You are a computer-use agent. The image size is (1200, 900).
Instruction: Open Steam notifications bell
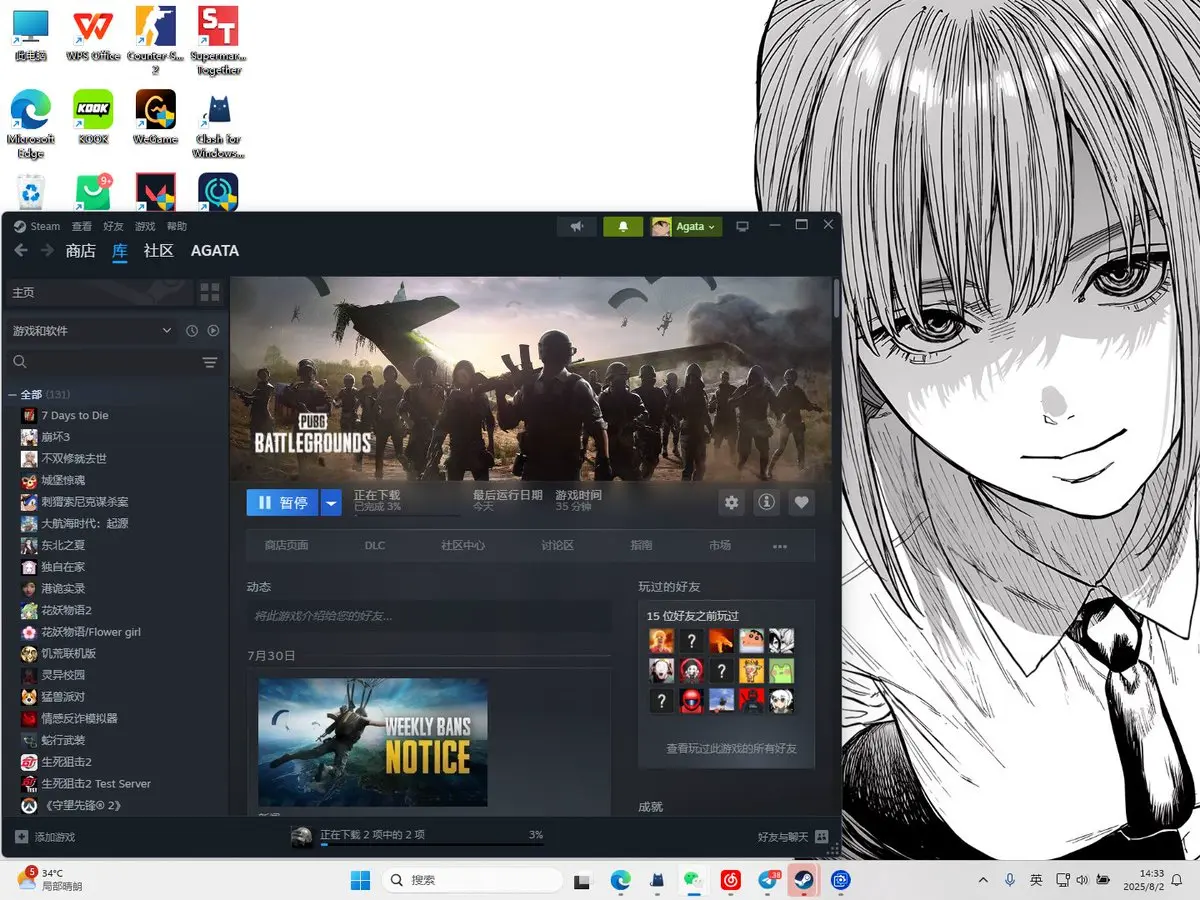(623, 227)
